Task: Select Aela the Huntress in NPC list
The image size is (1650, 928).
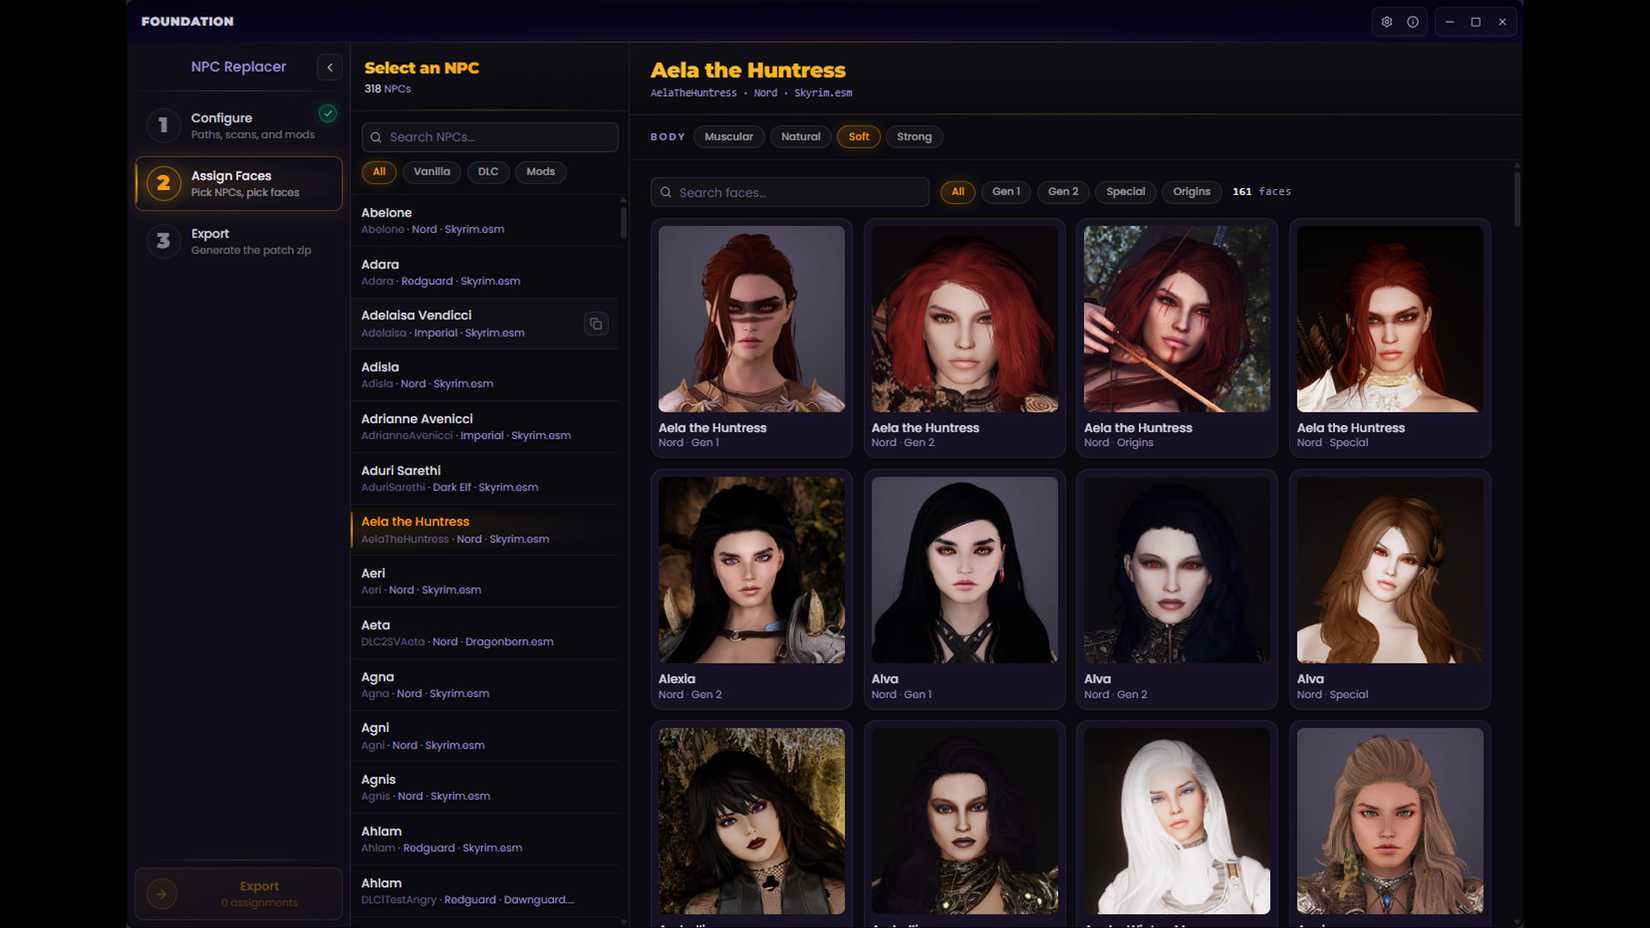Action: click(485, 530)
